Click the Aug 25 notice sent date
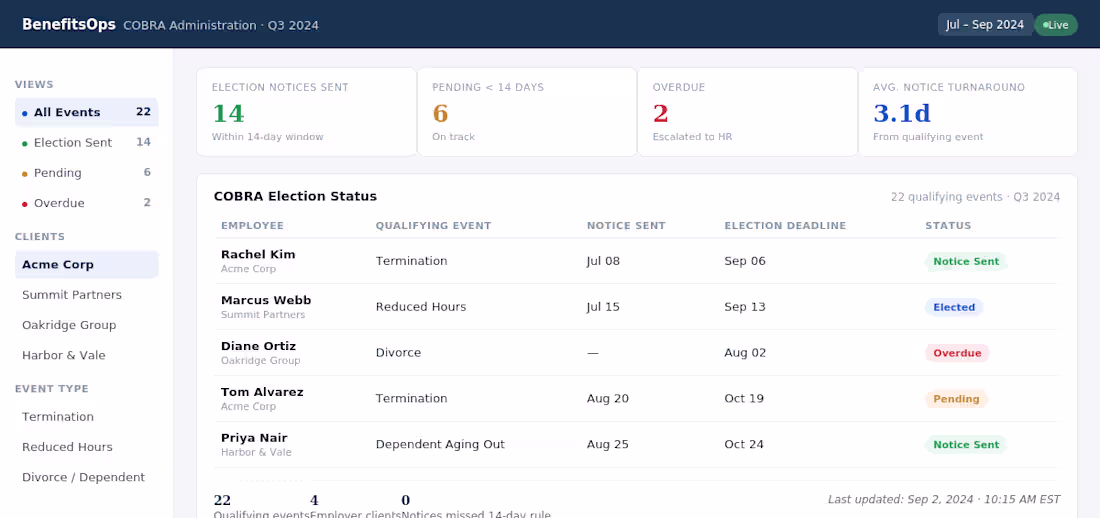The height and width of the screenshot is (518, 1100). 608,444
